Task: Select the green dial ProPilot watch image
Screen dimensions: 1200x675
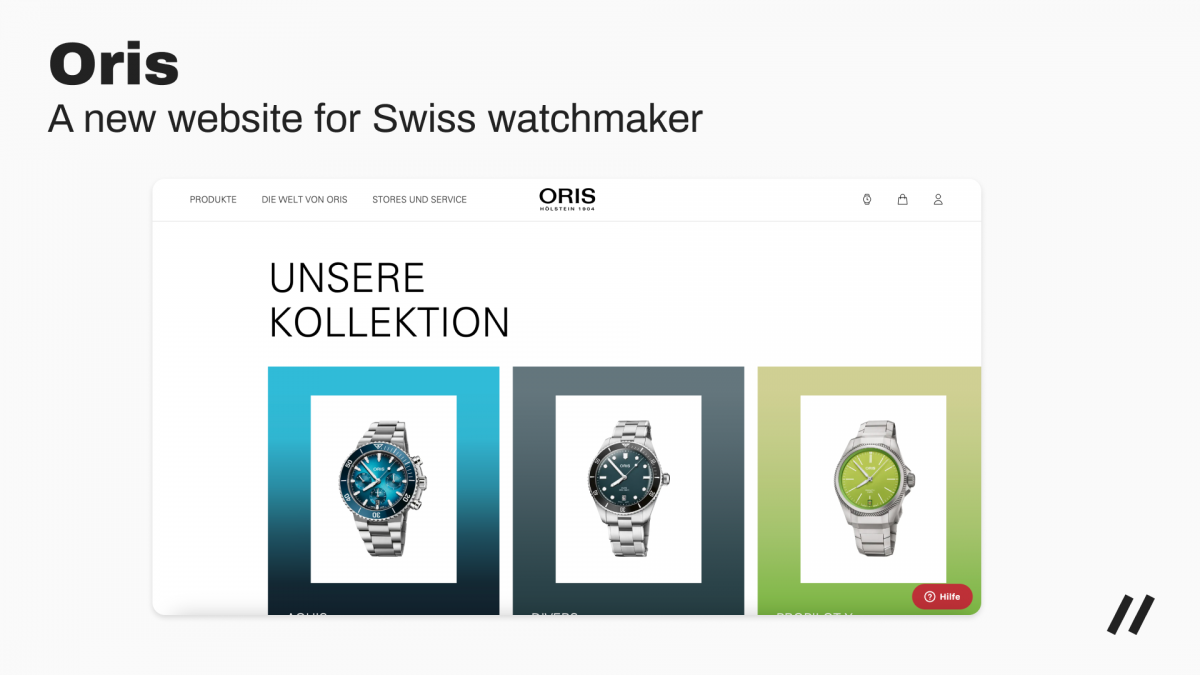Action: pos(873,489)
